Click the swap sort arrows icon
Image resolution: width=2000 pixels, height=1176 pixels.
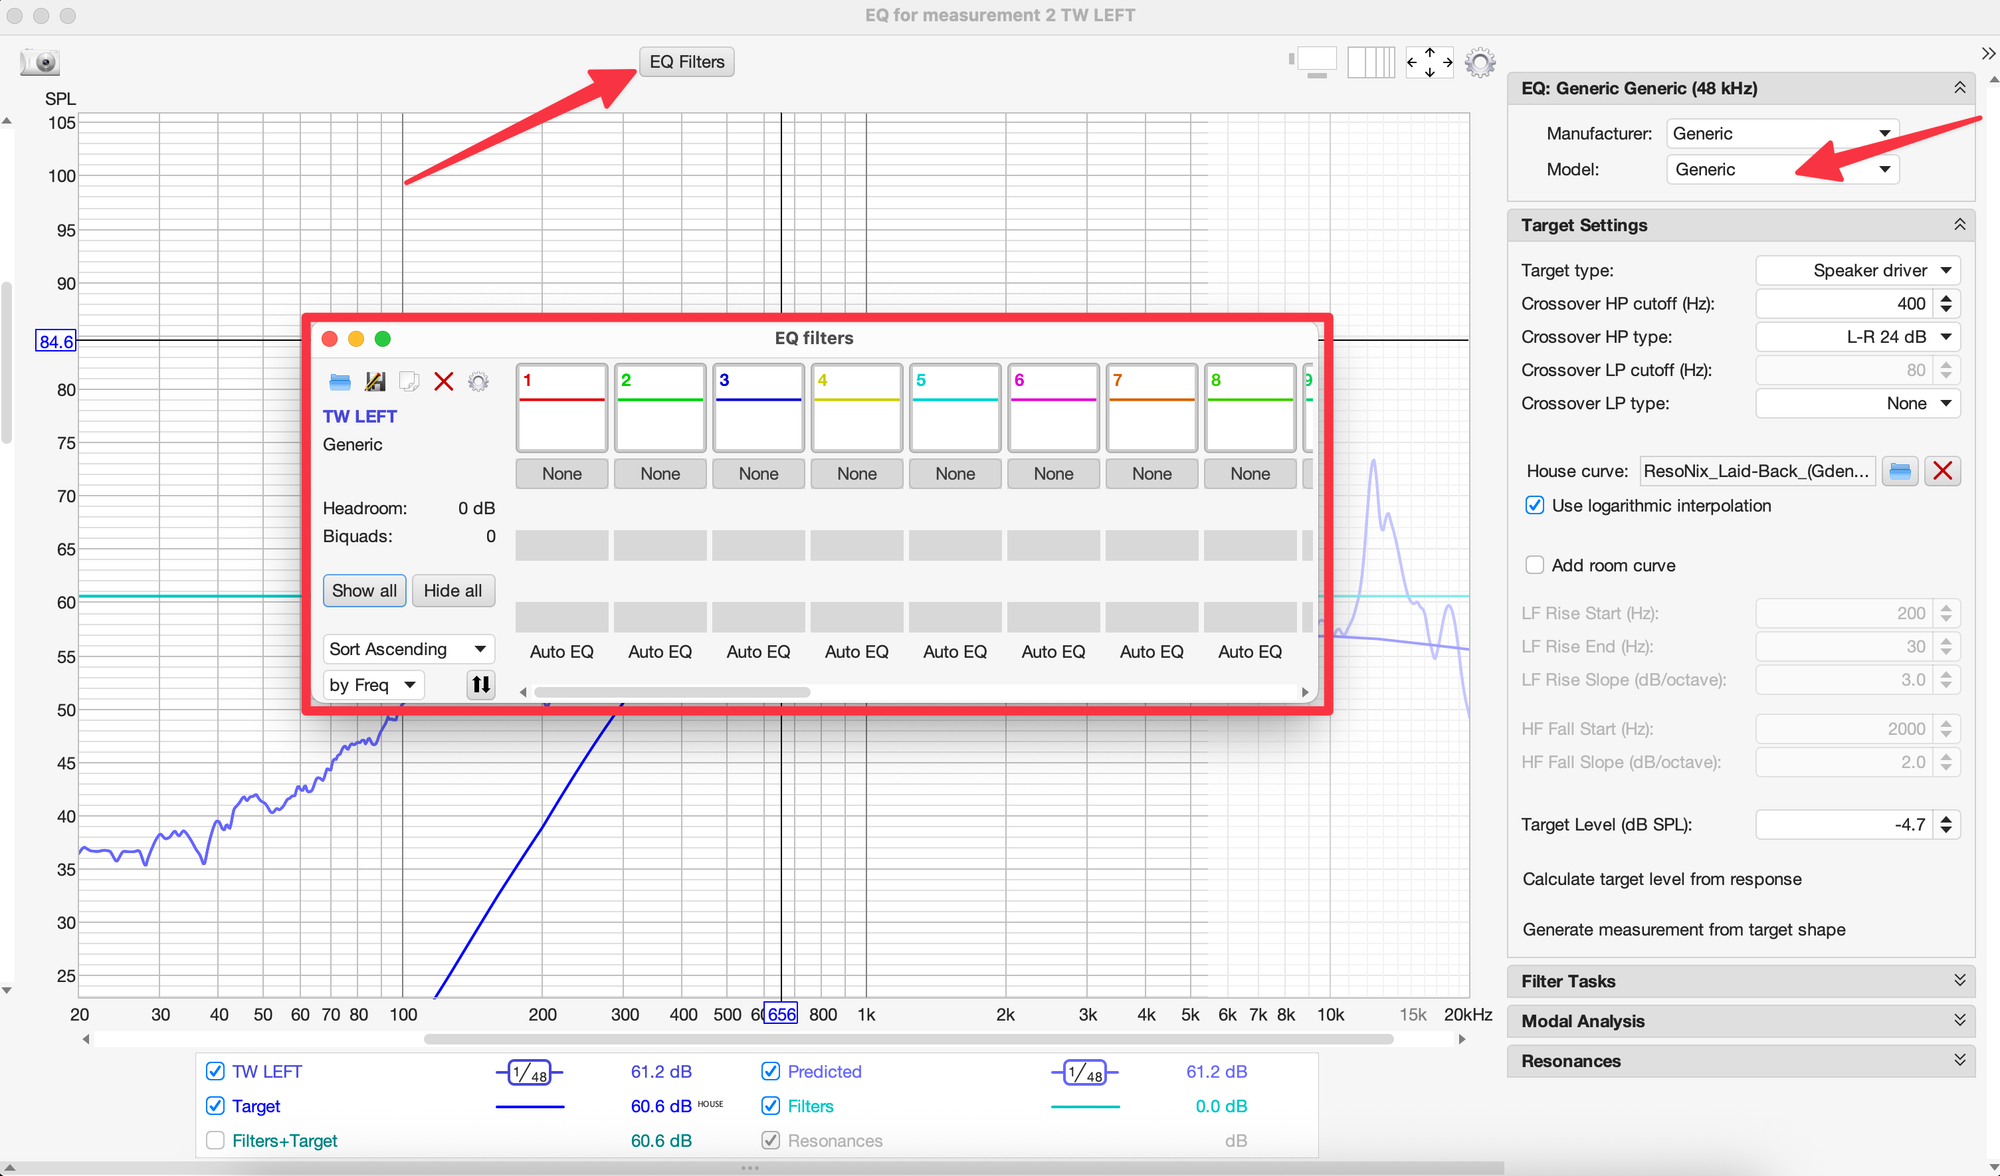coord(481,685)
